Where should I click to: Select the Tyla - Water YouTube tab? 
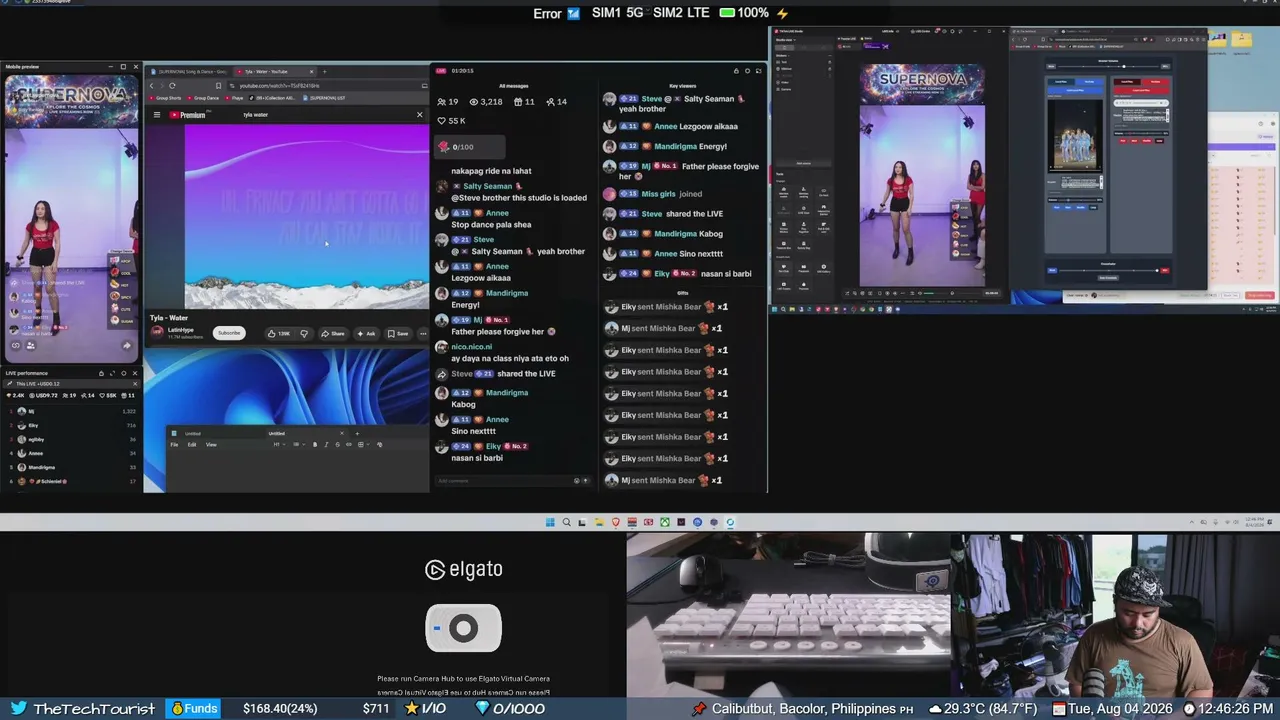point(274,71)
